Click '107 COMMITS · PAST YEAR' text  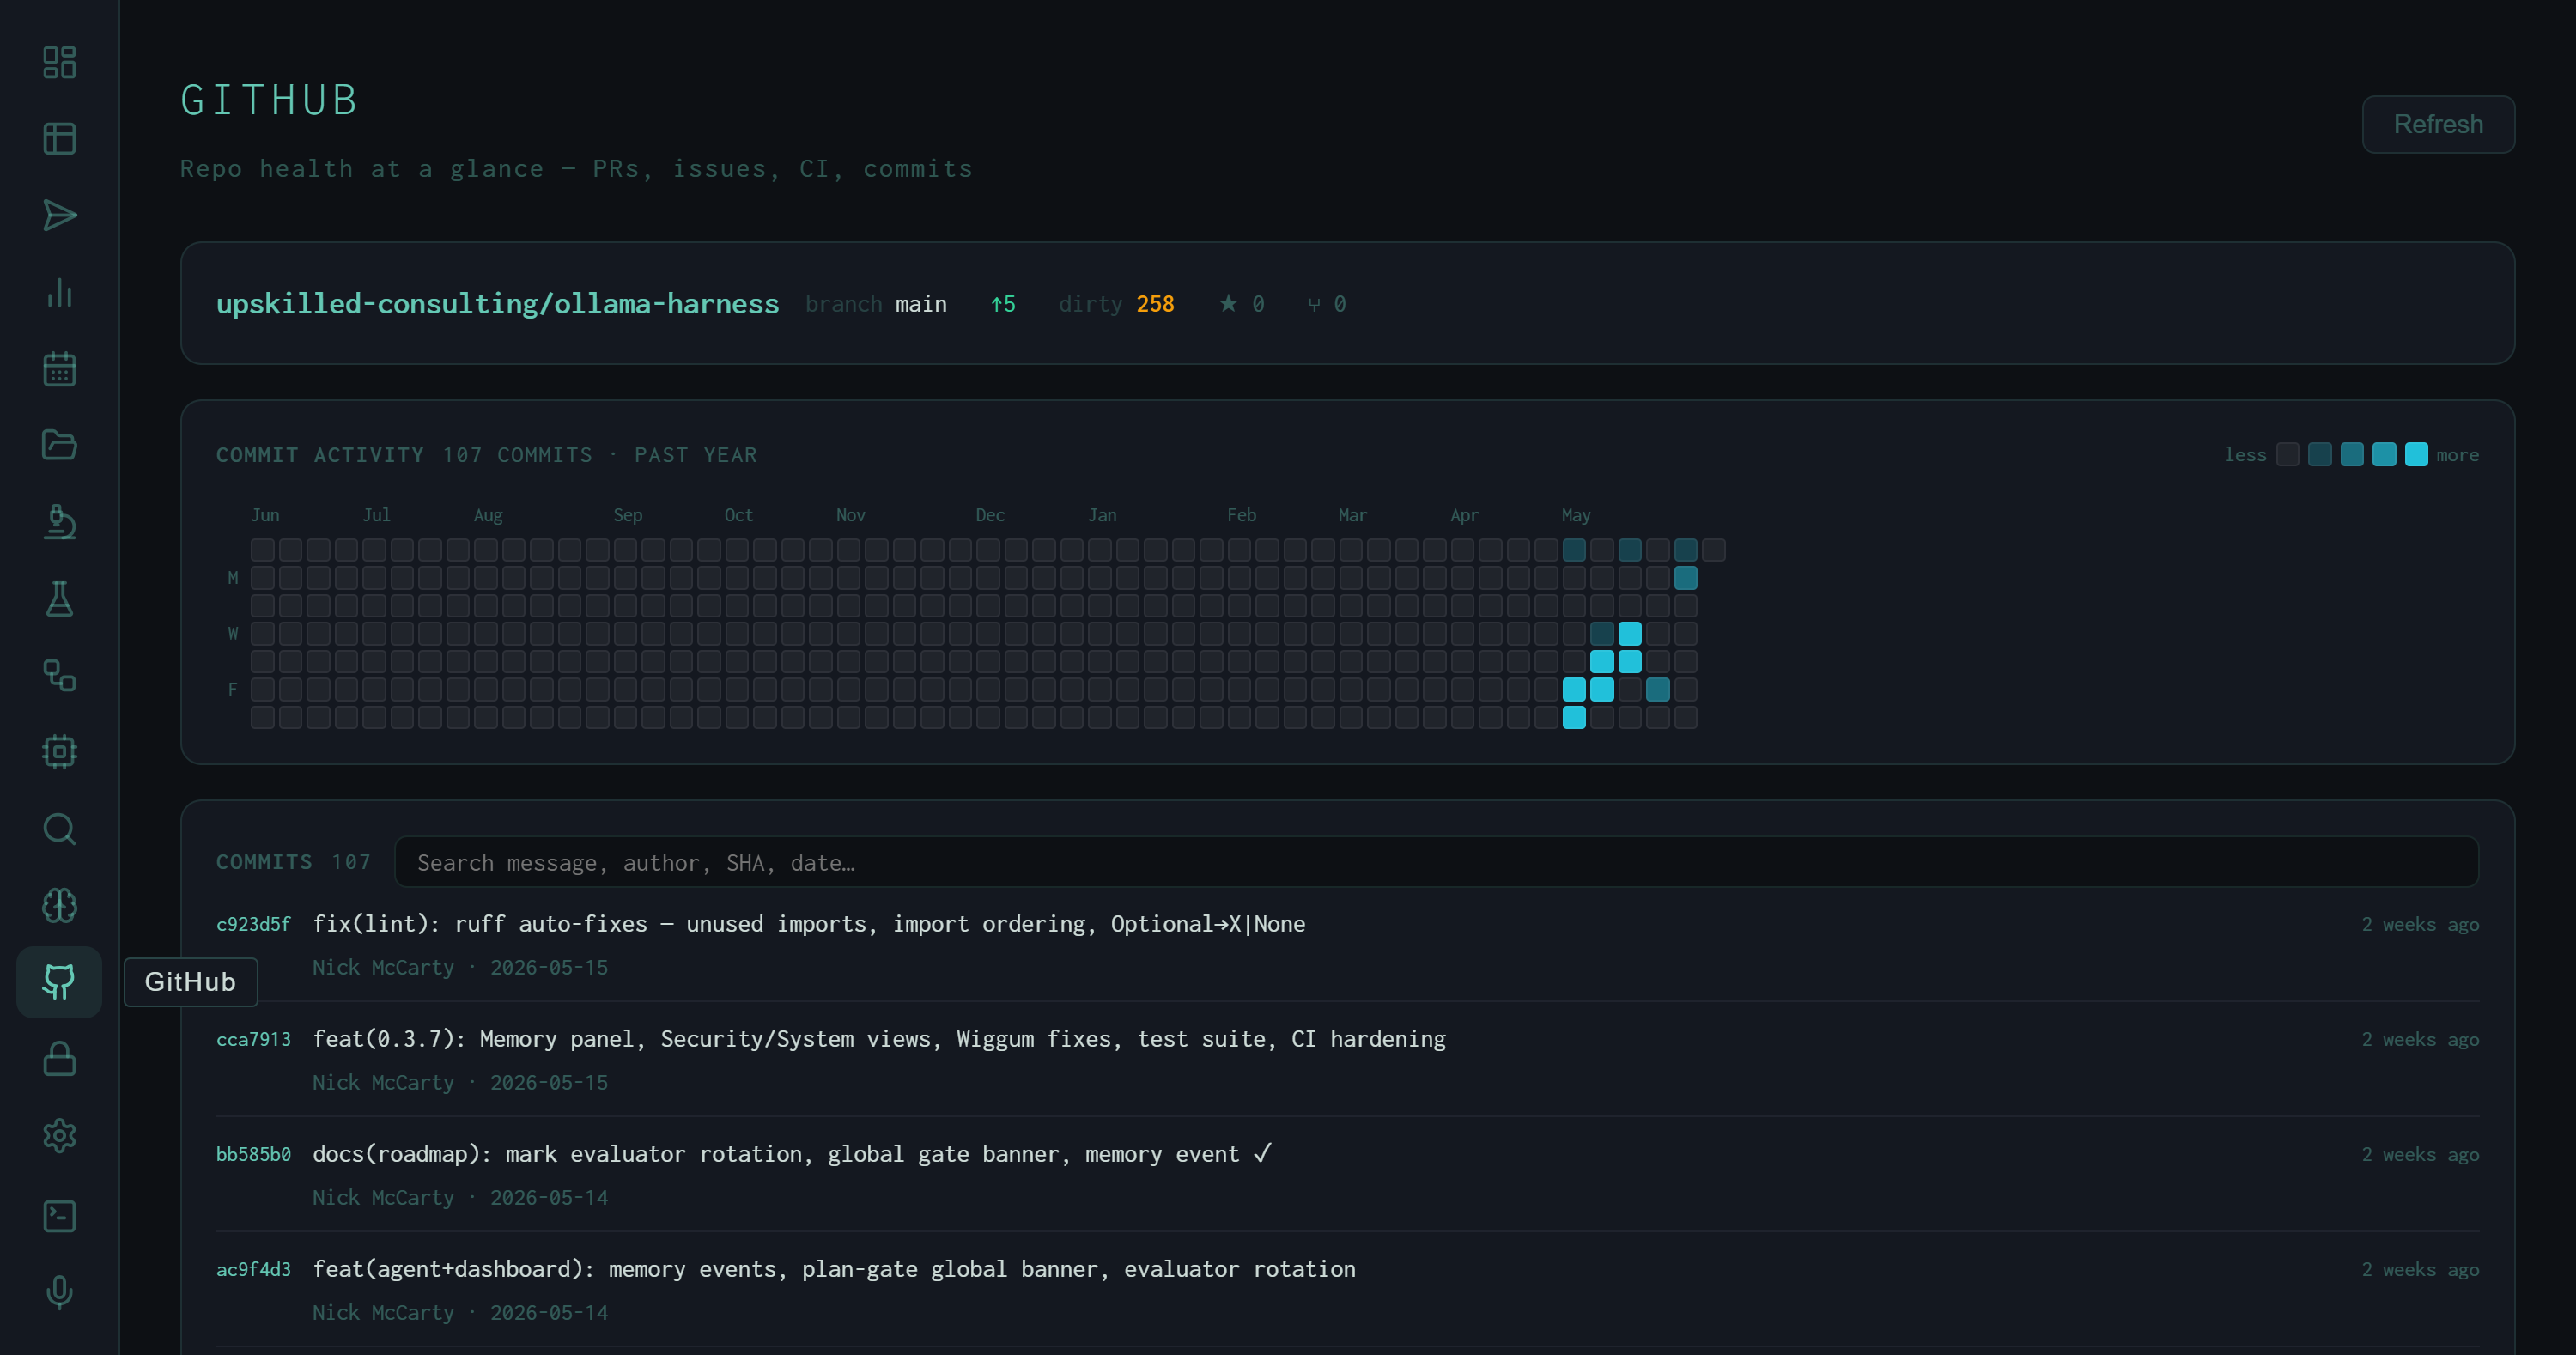pyautogui.click(x=600, y=455)
